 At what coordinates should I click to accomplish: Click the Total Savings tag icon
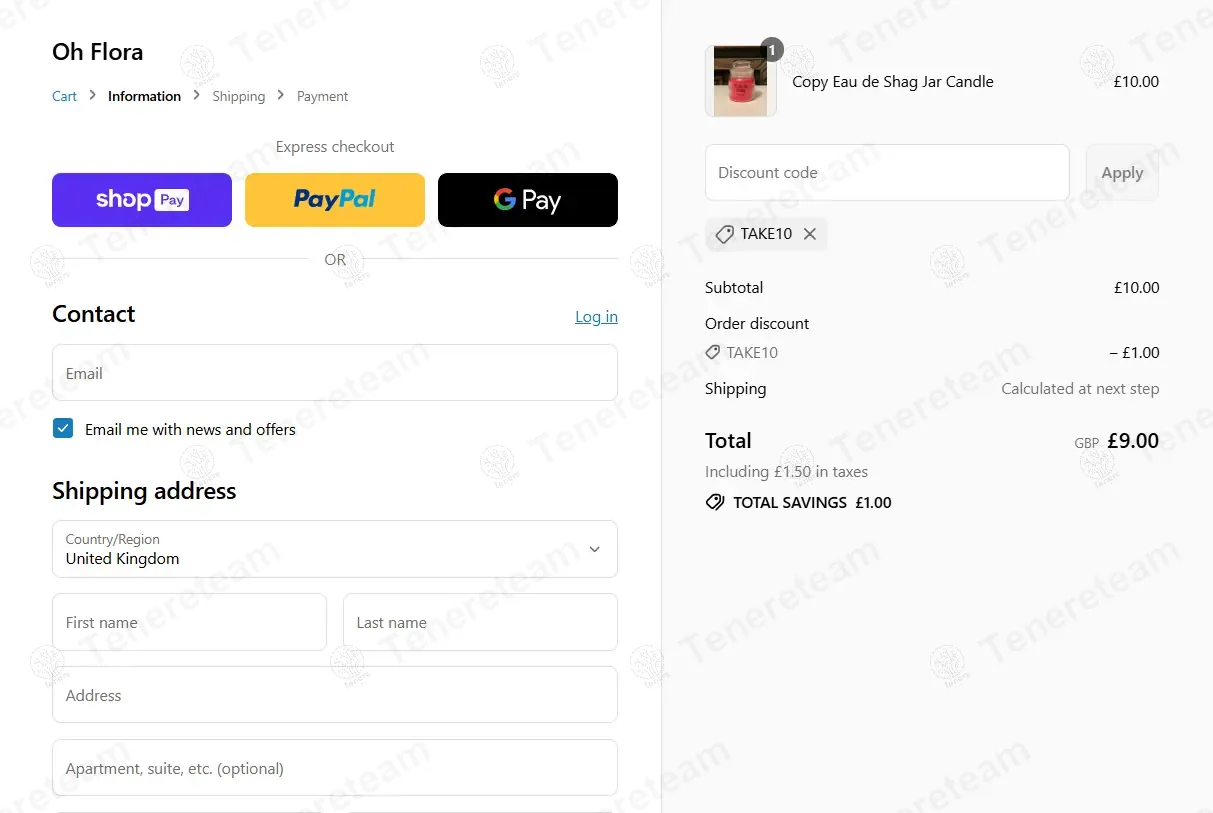point(715,502)
